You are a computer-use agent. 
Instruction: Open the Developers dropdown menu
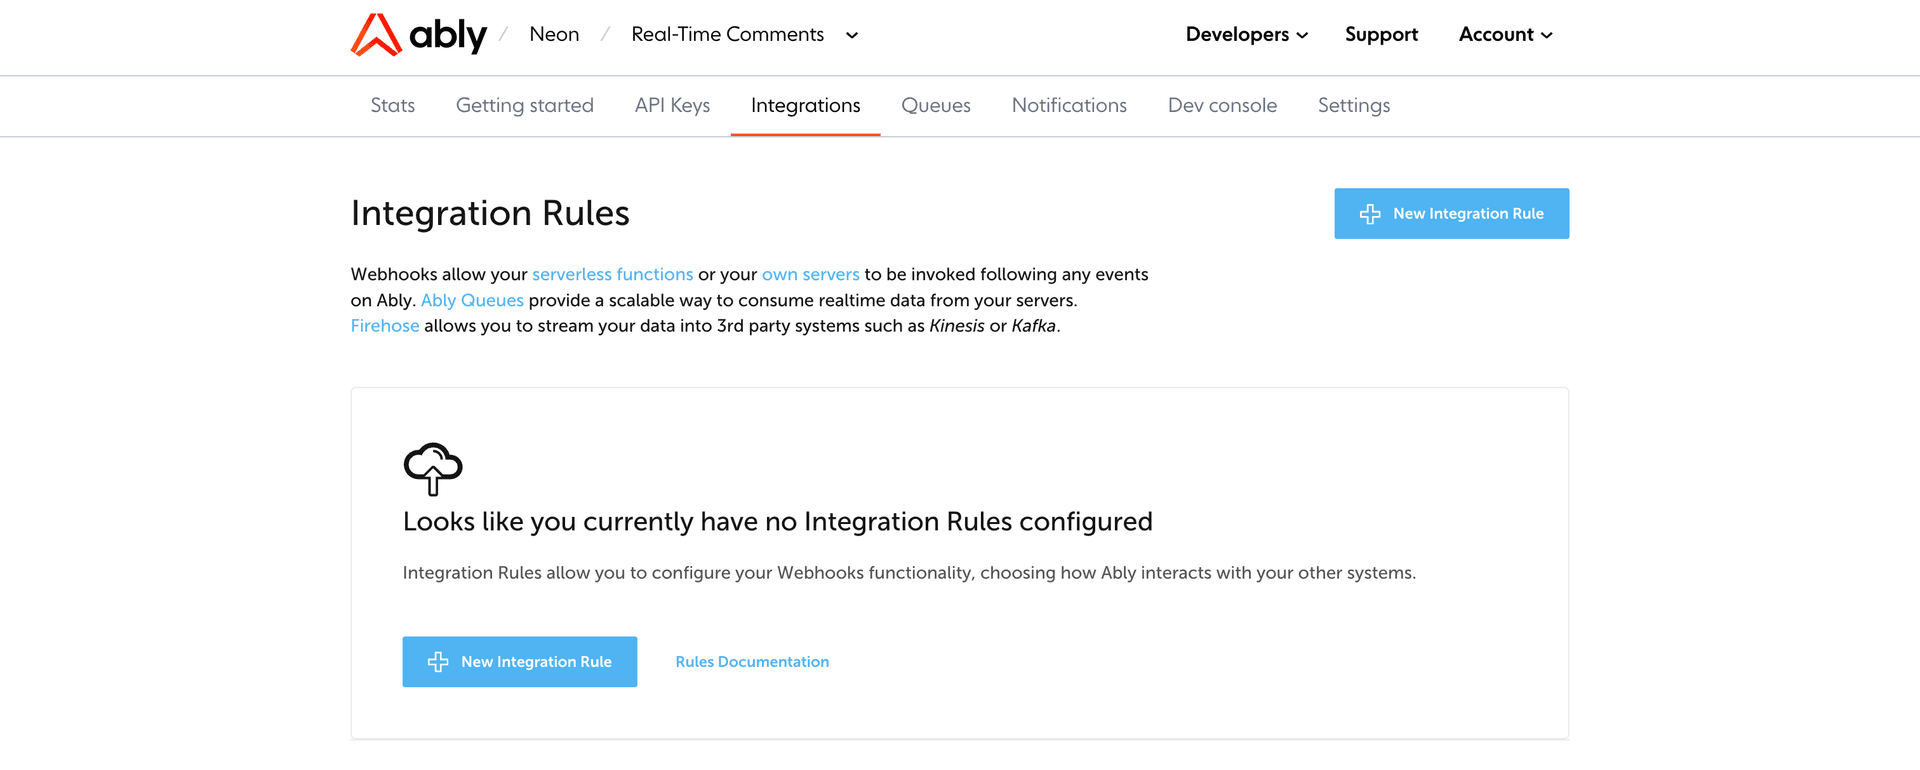1246,35
